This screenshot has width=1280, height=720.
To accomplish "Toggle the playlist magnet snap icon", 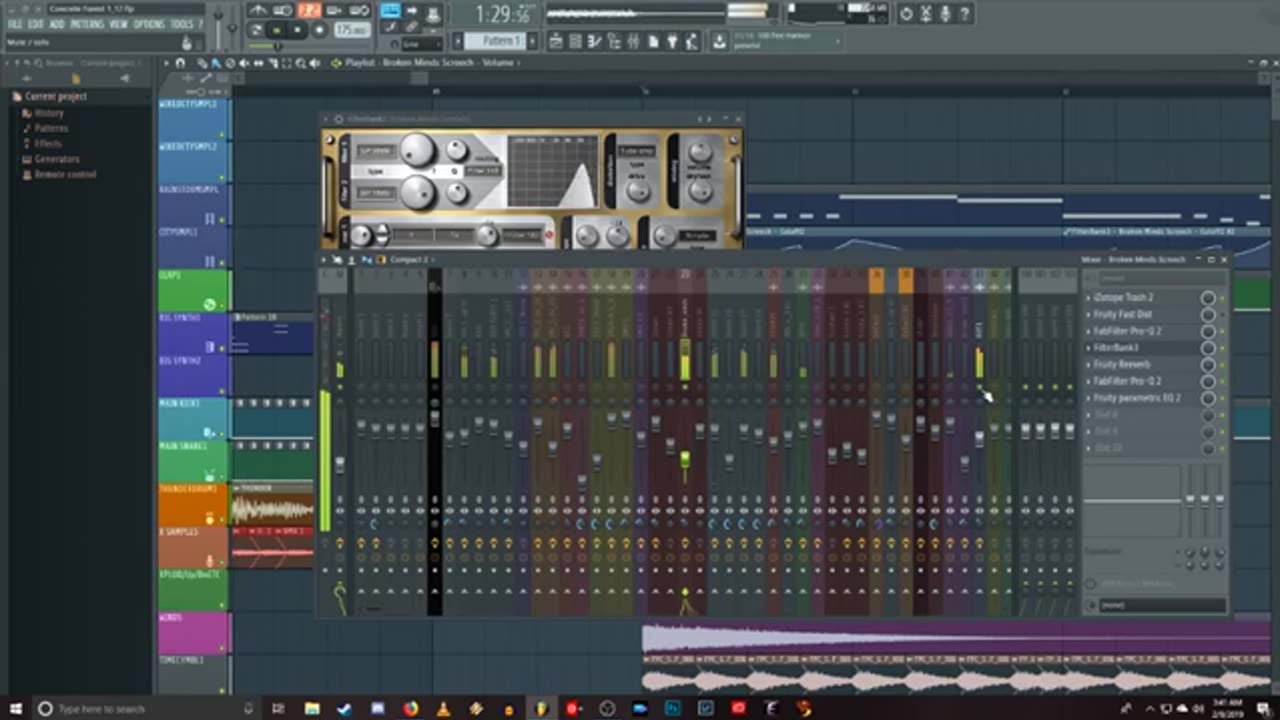I will pos(180,62).
